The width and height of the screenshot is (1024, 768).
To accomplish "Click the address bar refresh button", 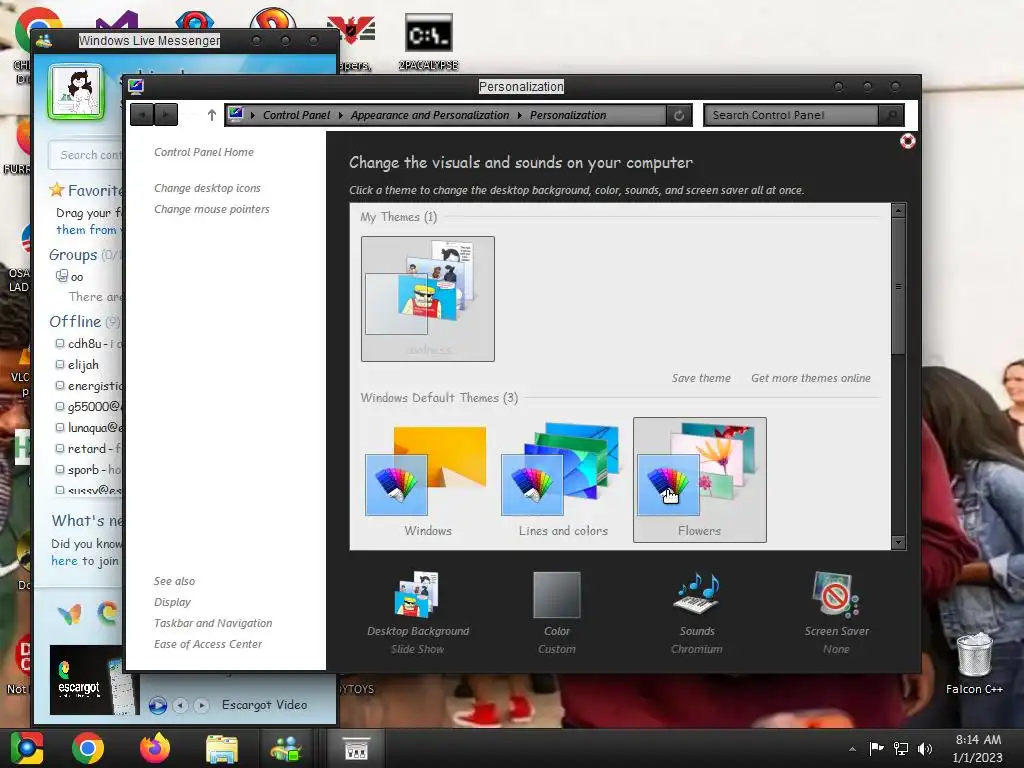I will (x=679, y=115).
